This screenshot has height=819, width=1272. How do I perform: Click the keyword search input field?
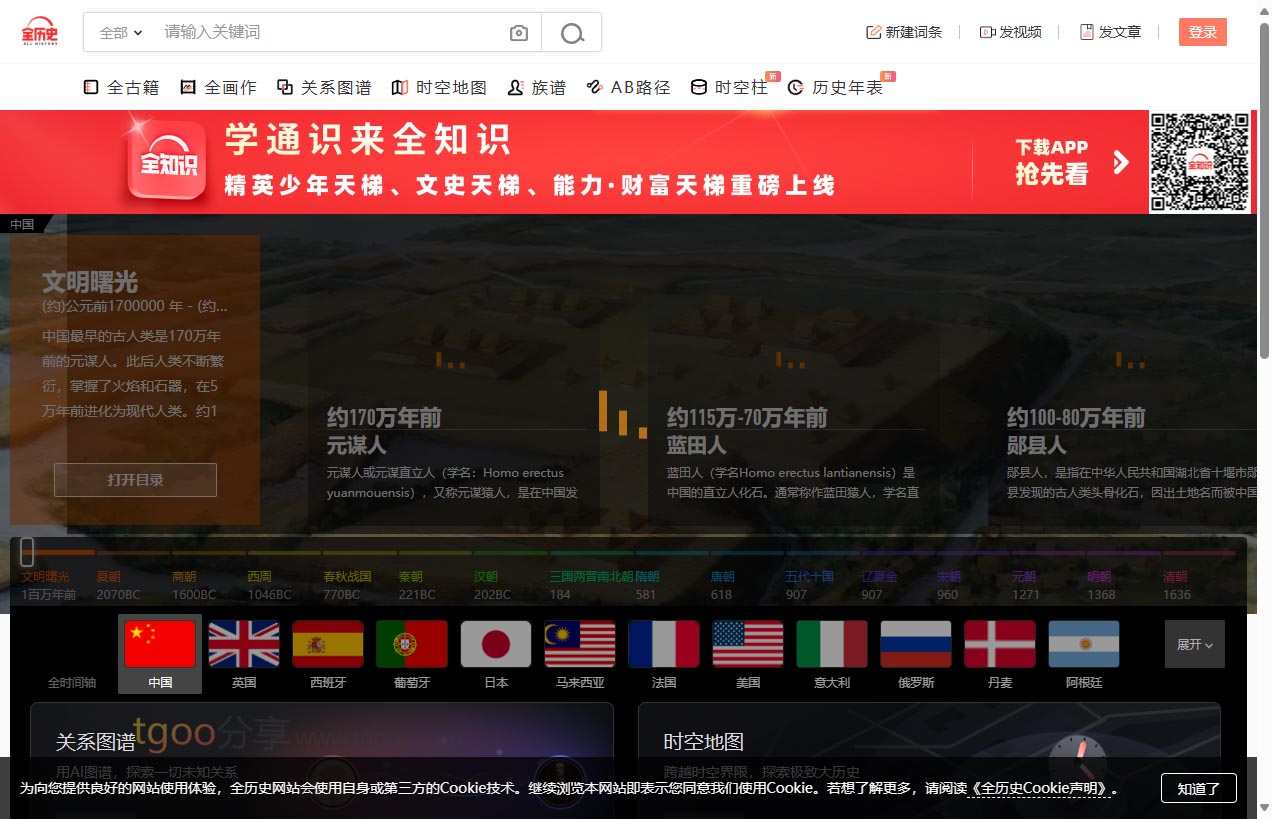[330, 32]
